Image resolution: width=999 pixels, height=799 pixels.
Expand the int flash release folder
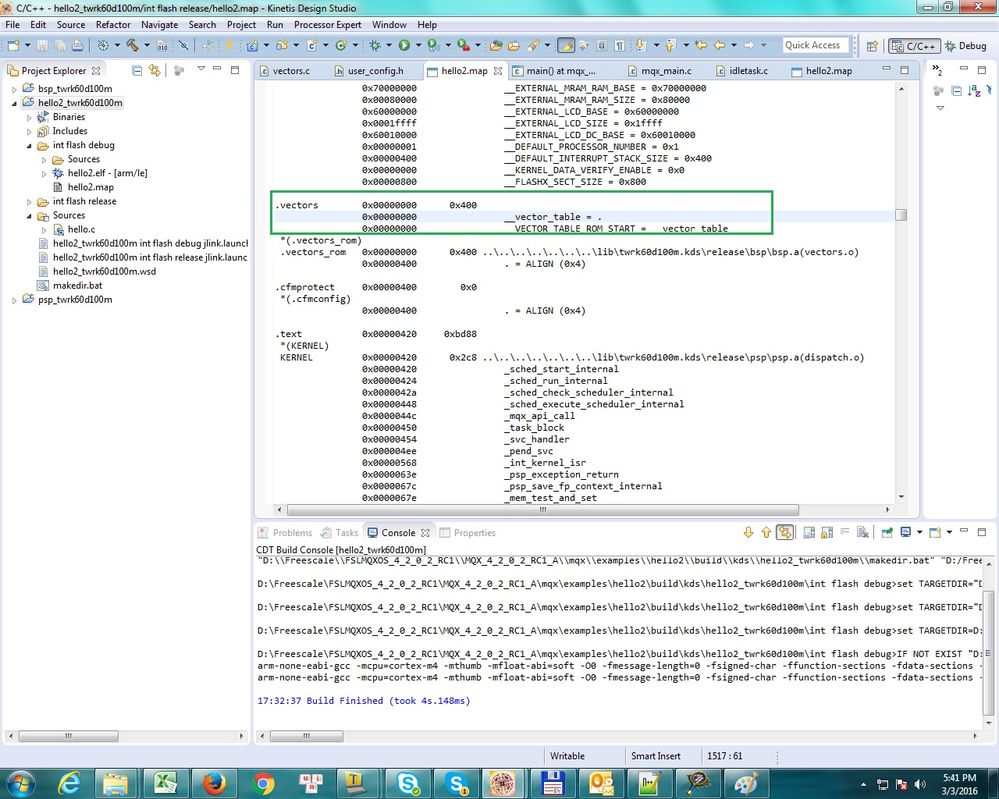click(29, 201)
